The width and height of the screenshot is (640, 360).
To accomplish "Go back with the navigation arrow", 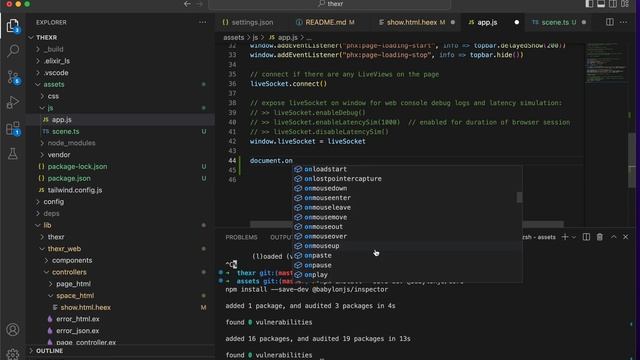I will tap(187, 4).
